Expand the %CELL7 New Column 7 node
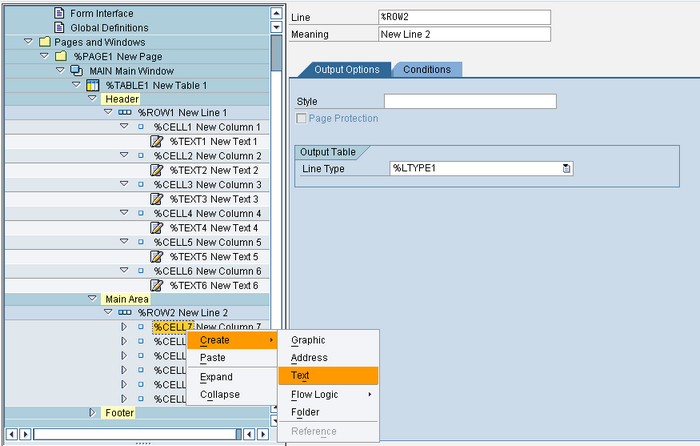The width and height of the screenshot is (700, 446). pyautogui.click(x=124, y=327)
